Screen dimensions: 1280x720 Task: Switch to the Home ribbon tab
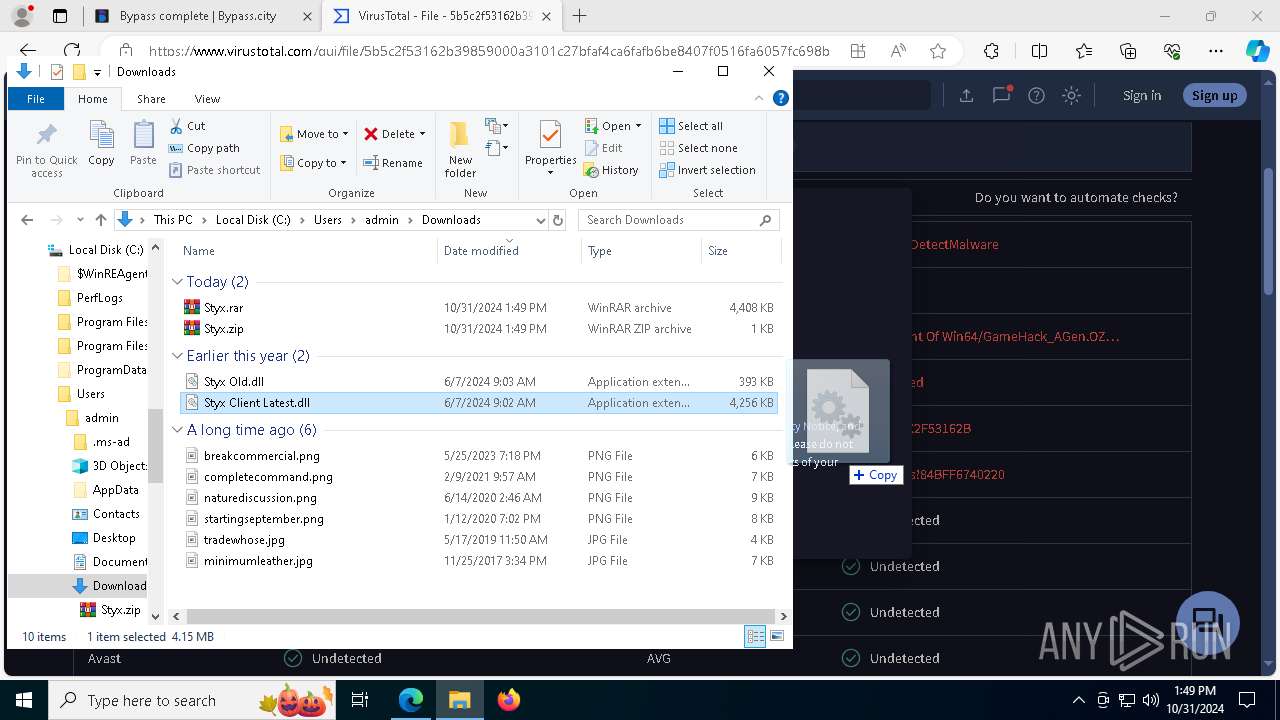93,99
